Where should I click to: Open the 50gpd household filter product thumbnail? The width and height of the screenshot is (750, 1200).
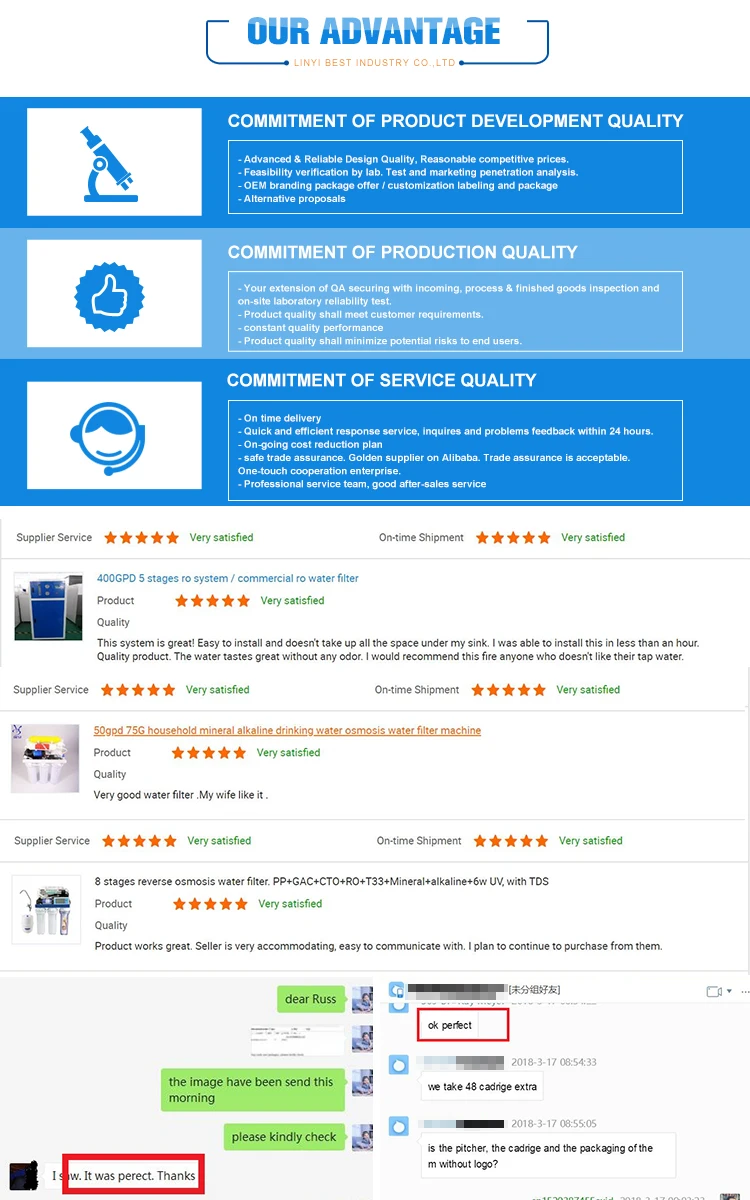(x=45, y=758)
